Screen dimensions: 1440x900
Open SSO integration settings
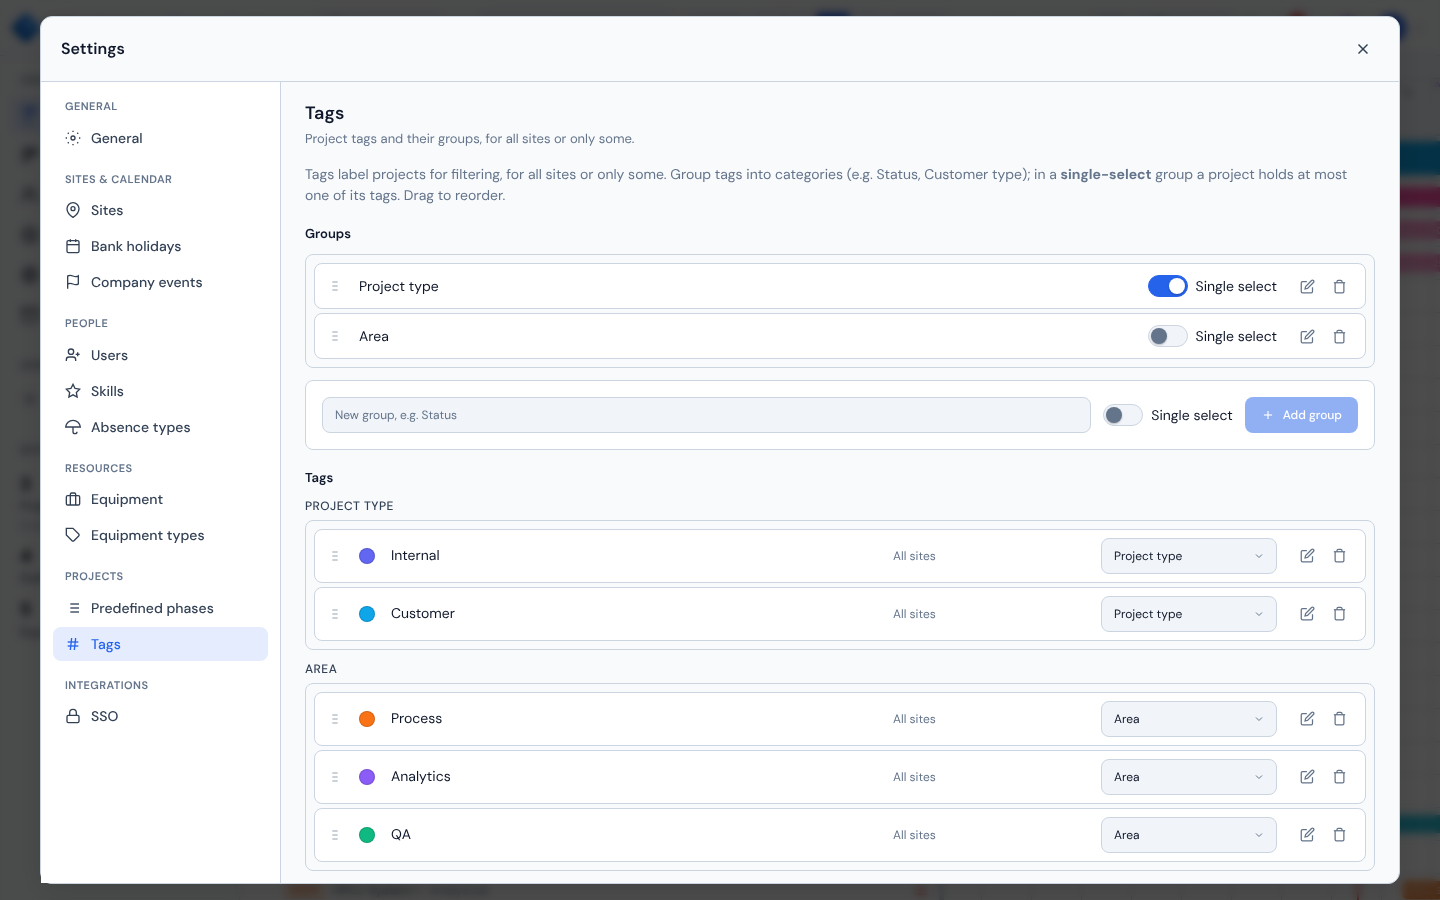pos(160,716)
